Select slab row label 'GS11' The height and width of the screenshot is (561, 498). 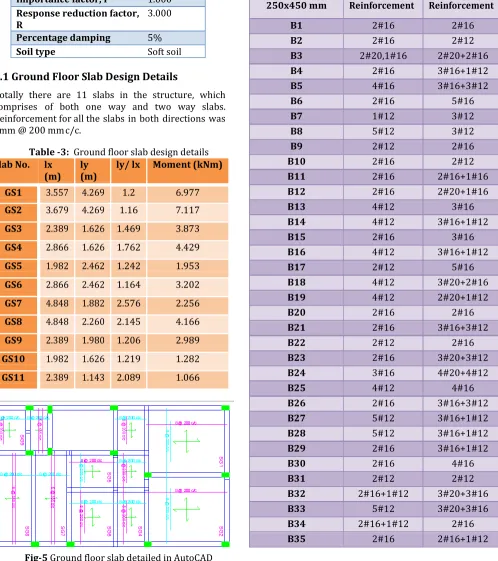pyautogui.click(x=13, y=377)
